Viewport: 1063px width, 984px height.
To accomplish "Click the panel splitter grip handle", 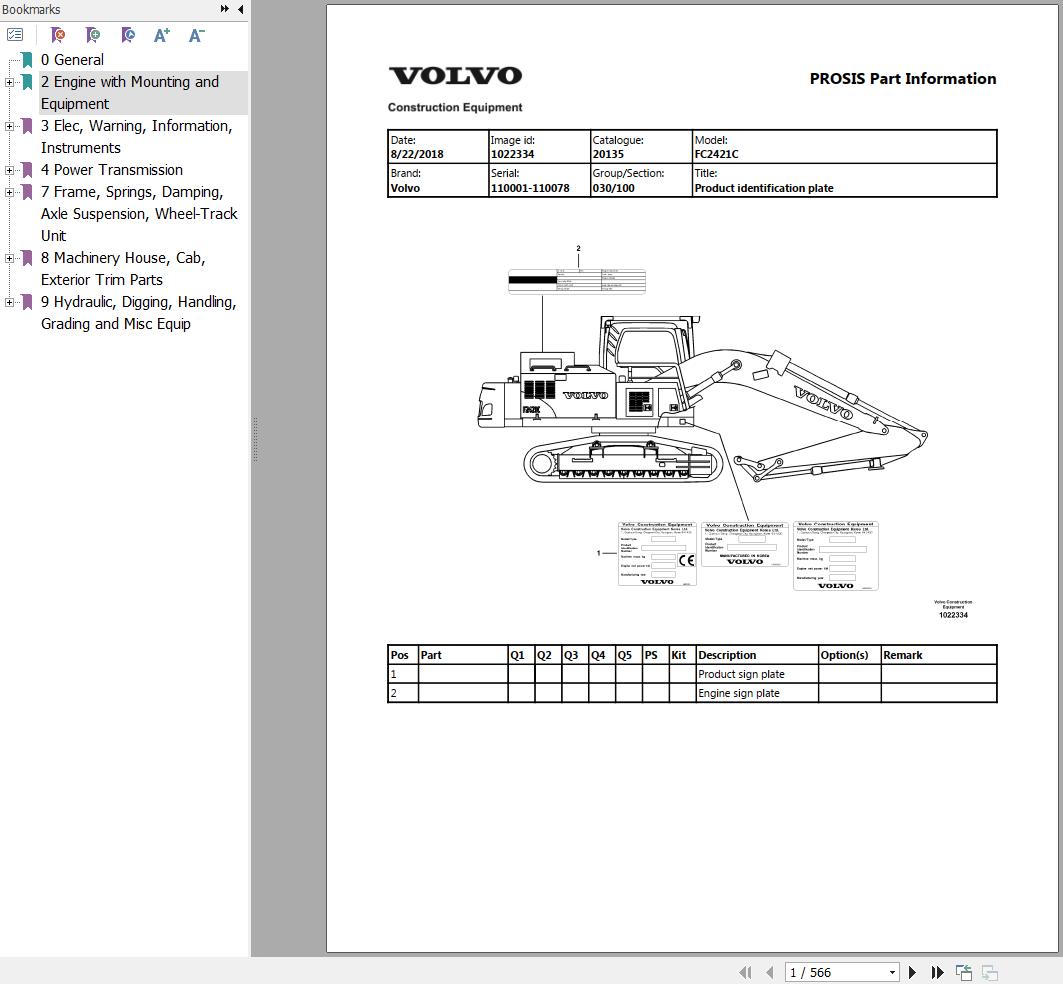I will (256, 439).
